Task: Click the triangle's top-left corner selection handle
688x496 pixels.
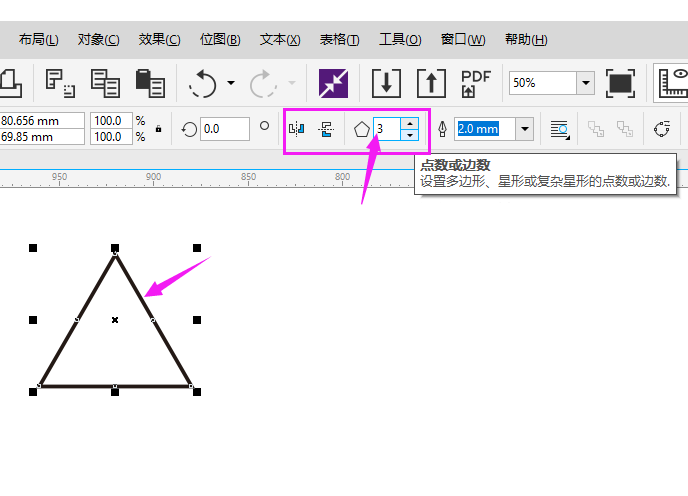Action: (x=33, y=248)
